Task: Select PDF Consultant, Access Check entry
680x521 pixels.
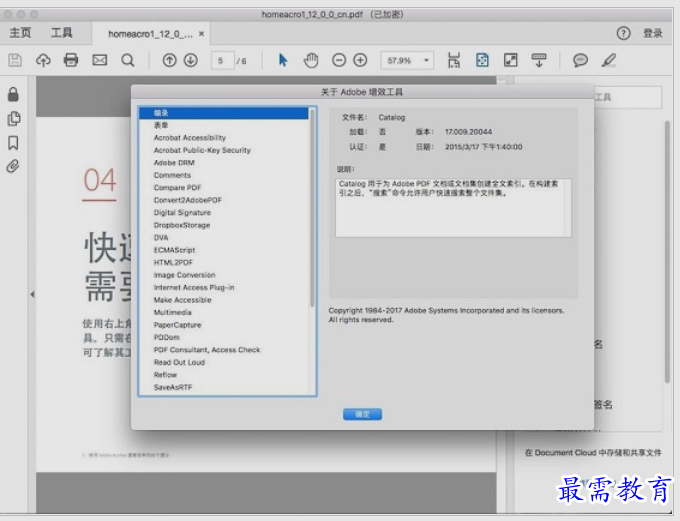Action: tap(224, 350)
